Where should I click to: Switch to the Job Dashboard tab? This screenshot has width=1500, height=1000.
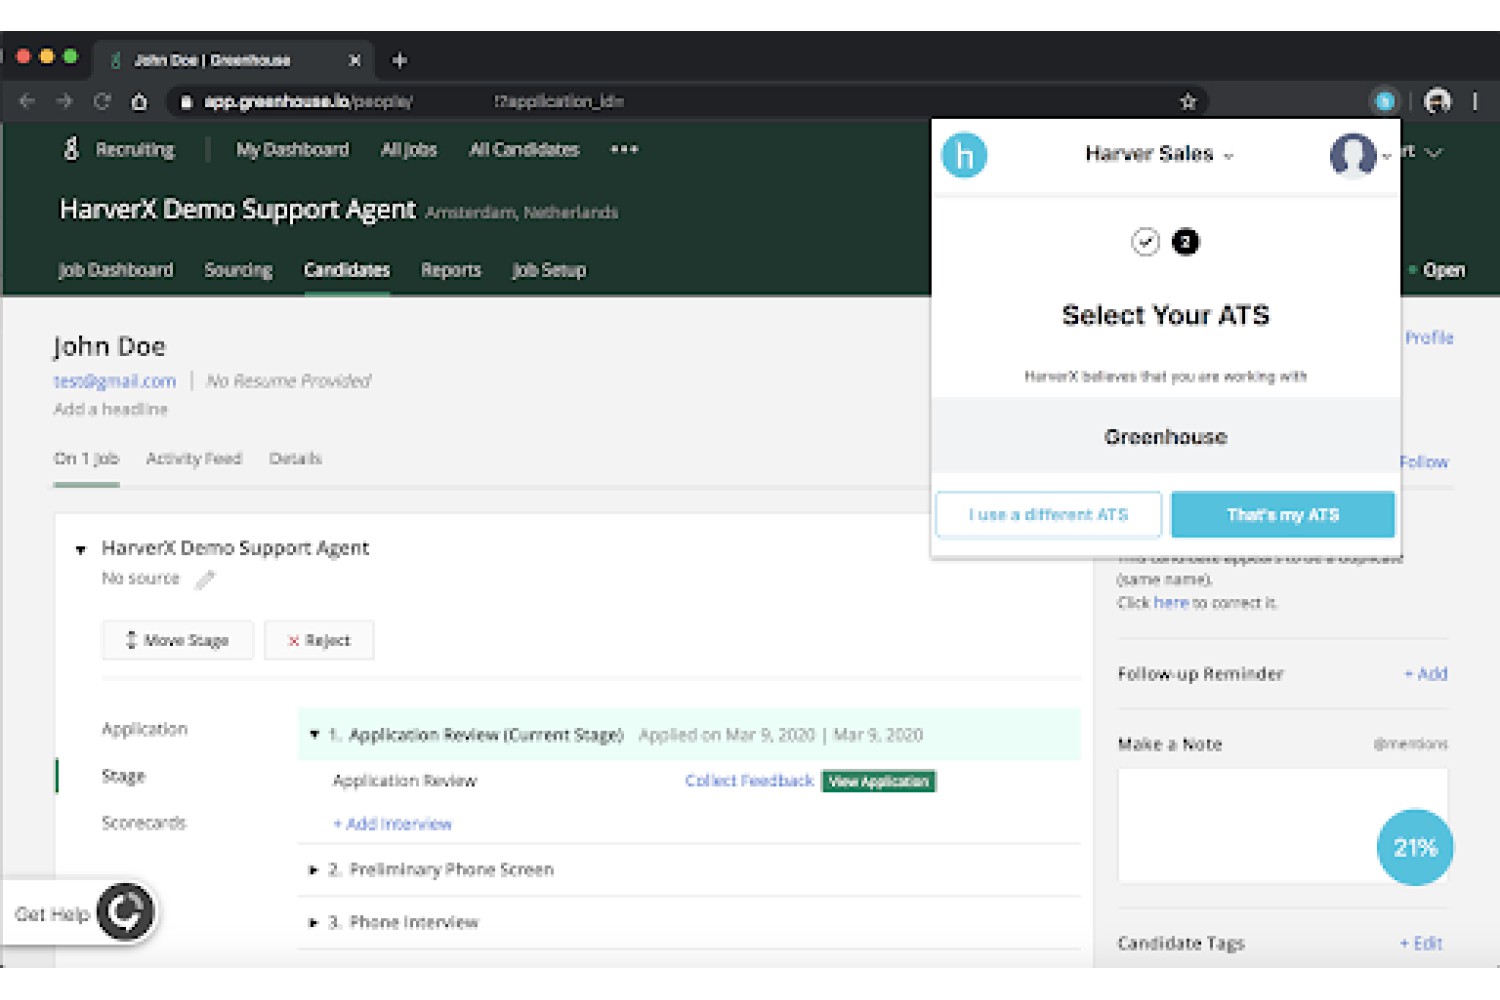tap(115, 270)
